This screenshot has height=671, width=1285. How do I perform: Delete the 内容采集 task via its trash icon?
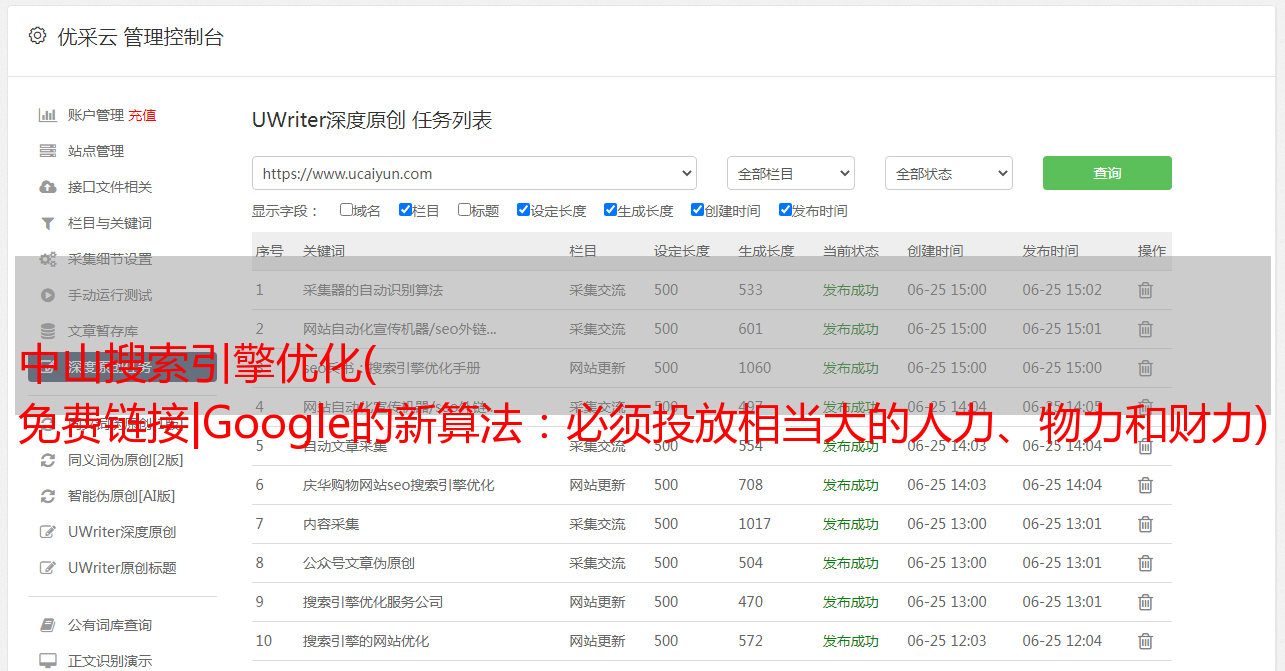click(1145, 524)
